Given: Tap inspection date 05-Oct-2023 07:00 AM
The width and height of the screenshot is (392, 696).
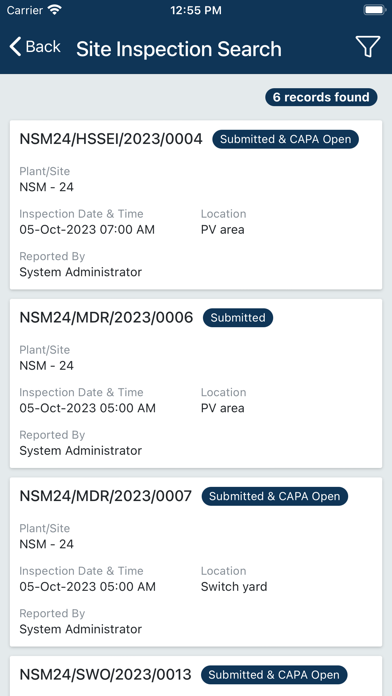Looking at the screenshot, I should click(87, 230).
